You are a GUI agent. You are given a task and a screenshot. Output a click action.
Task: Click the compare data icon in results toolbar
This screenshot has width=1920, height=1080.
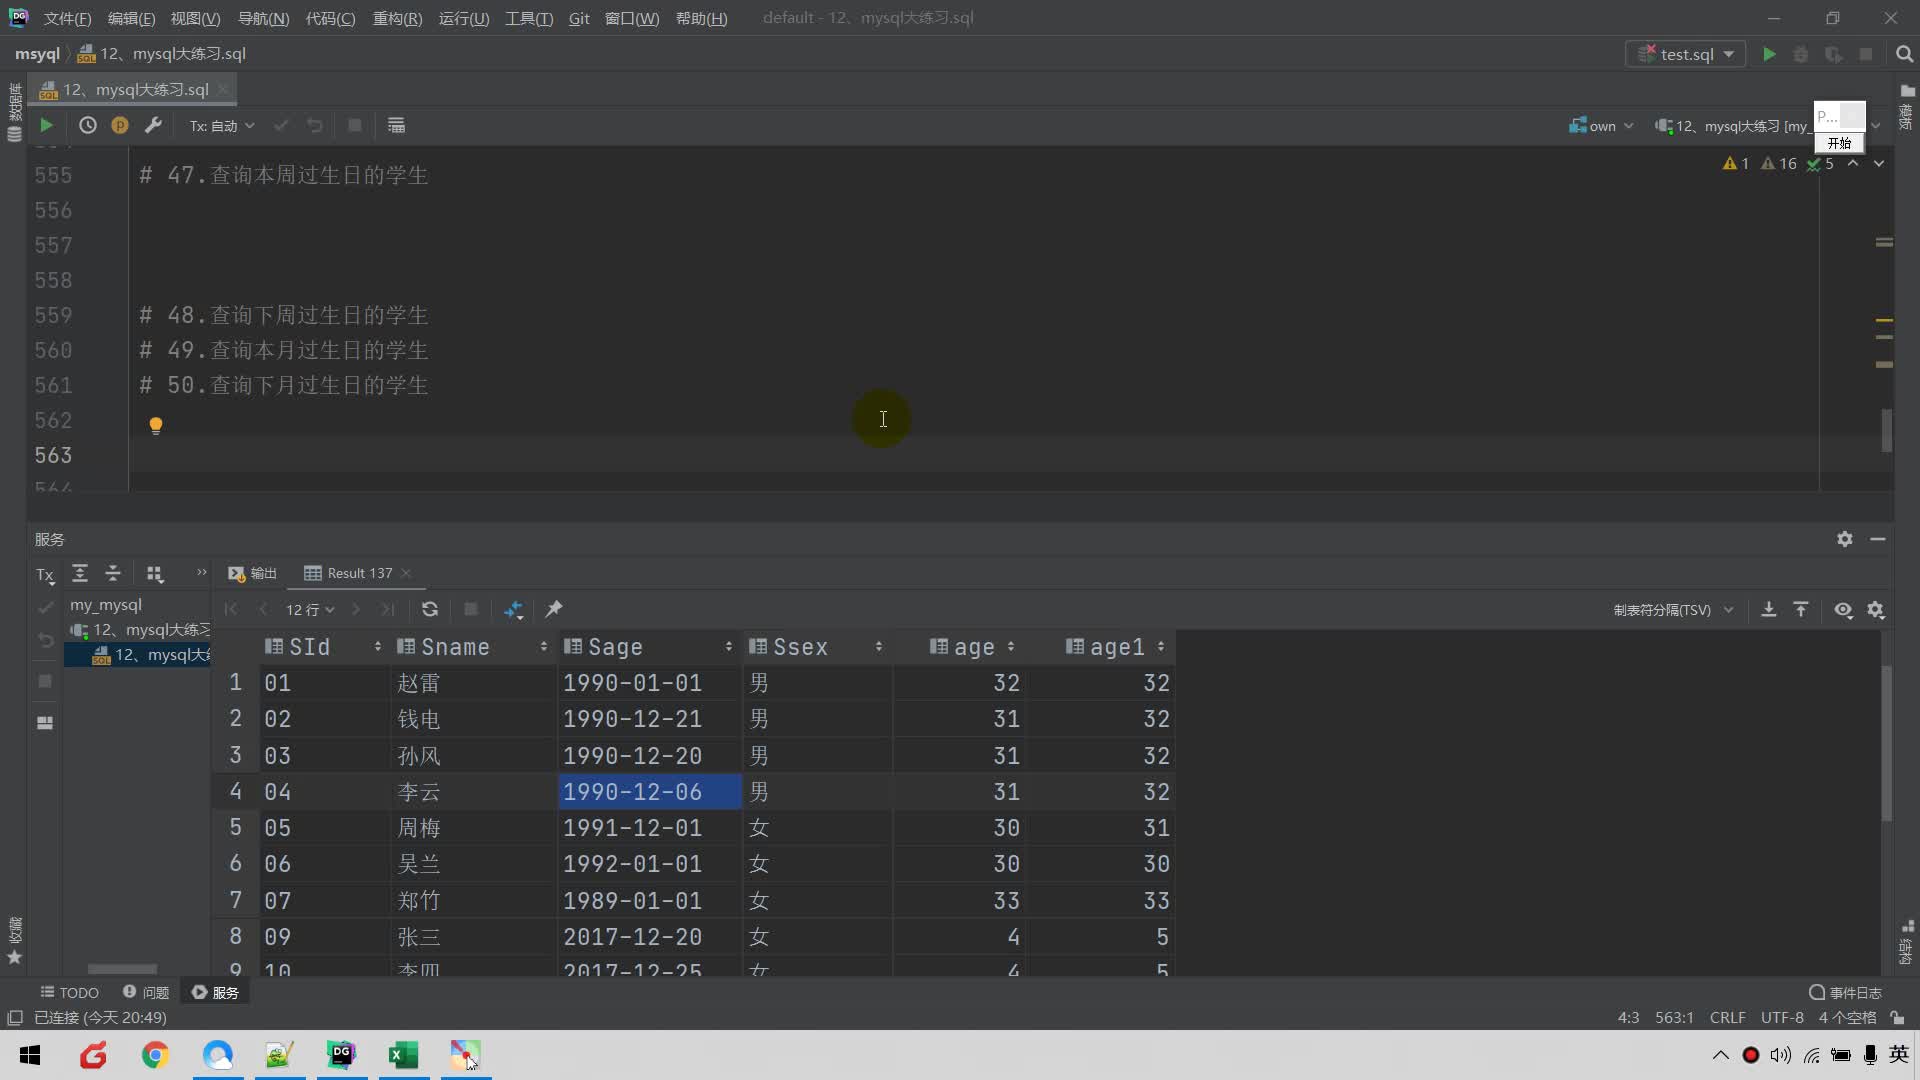point(514,609)
